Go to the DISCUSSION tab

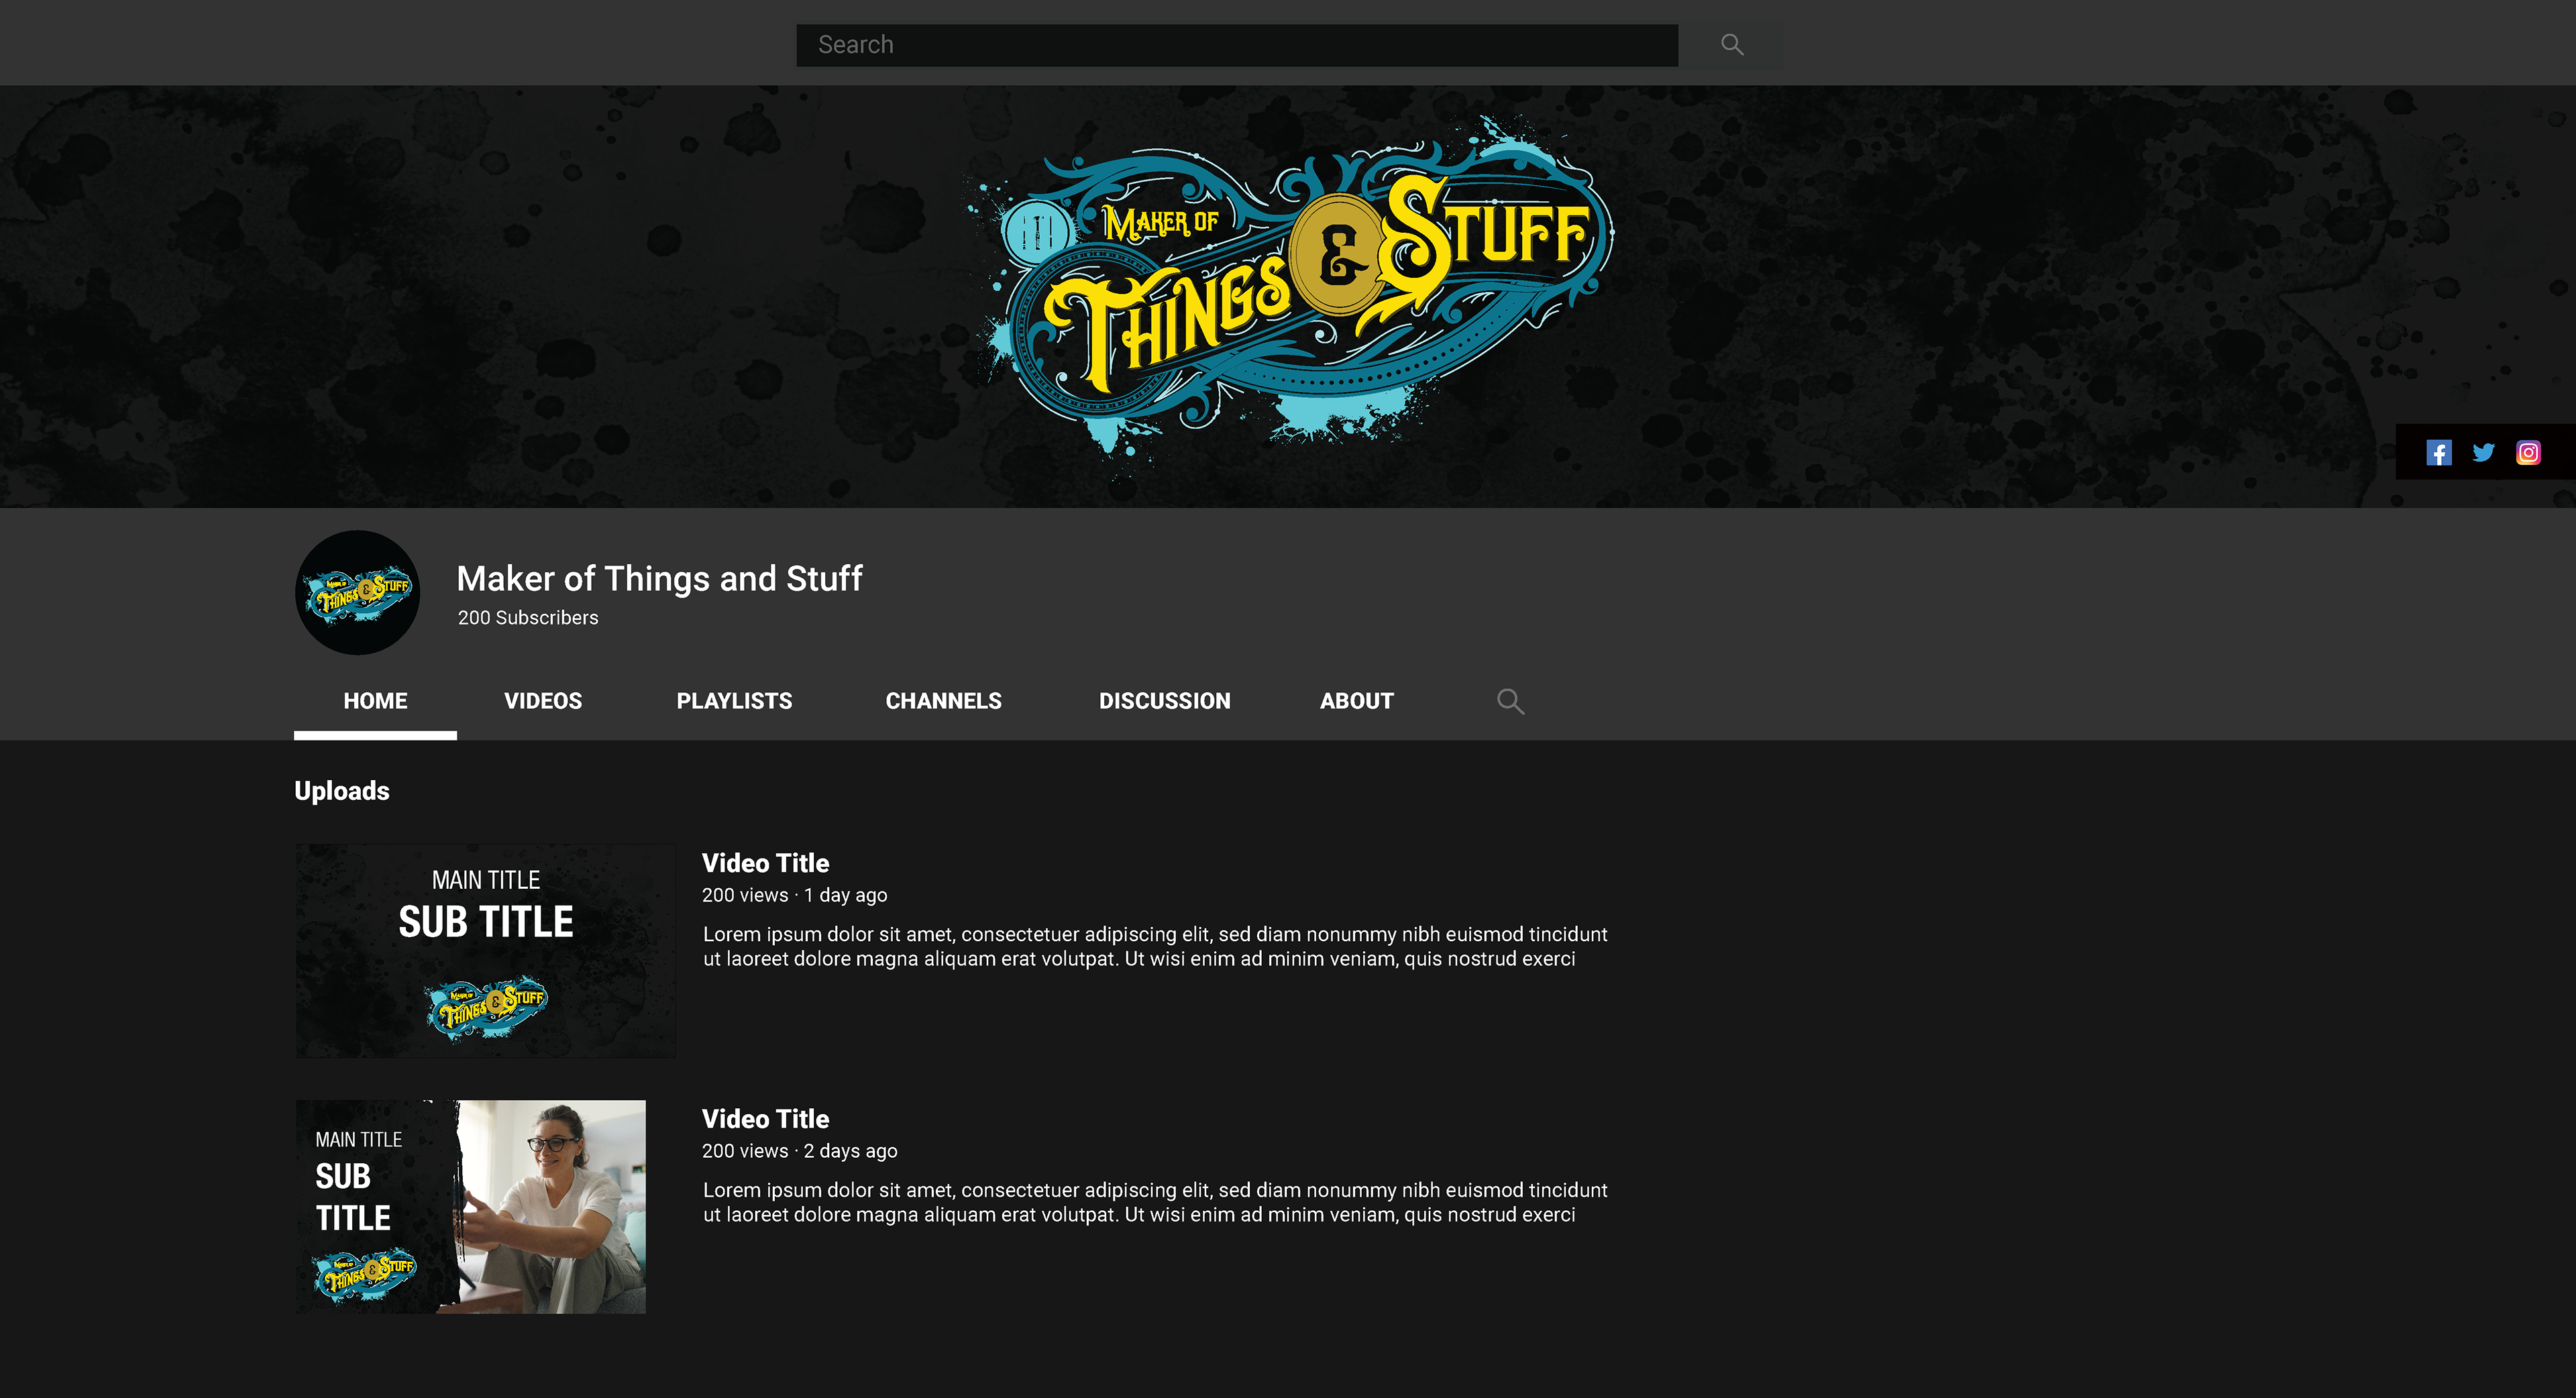1165,701
